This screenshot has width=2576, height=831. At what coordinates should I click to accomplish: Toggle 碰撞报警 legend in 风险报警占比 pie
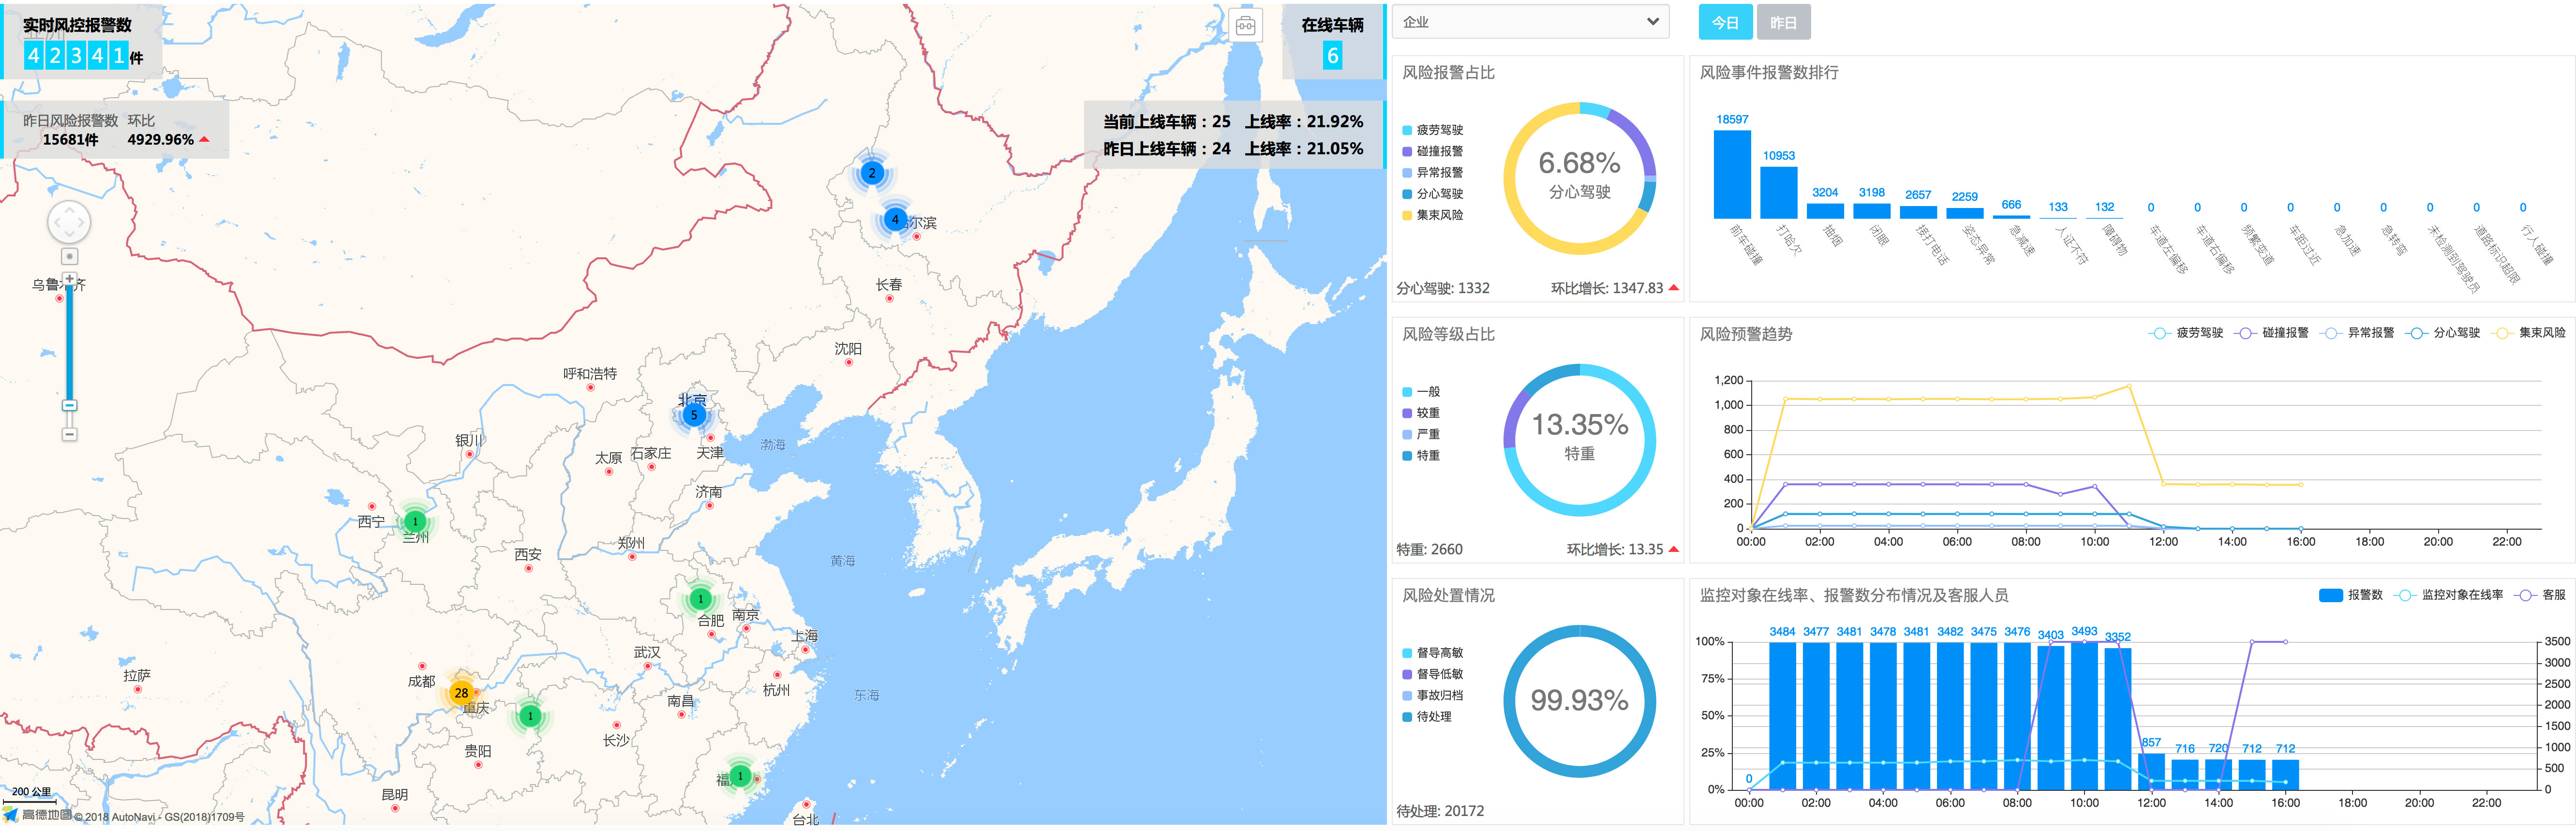coord(1432,151)
